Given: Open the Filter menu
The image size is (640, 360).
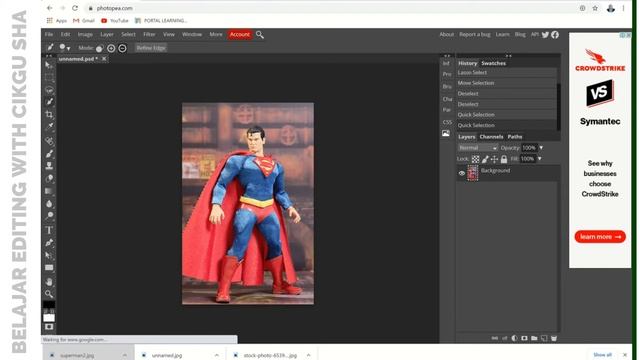Looking at the screenshot, I should 149,35.
